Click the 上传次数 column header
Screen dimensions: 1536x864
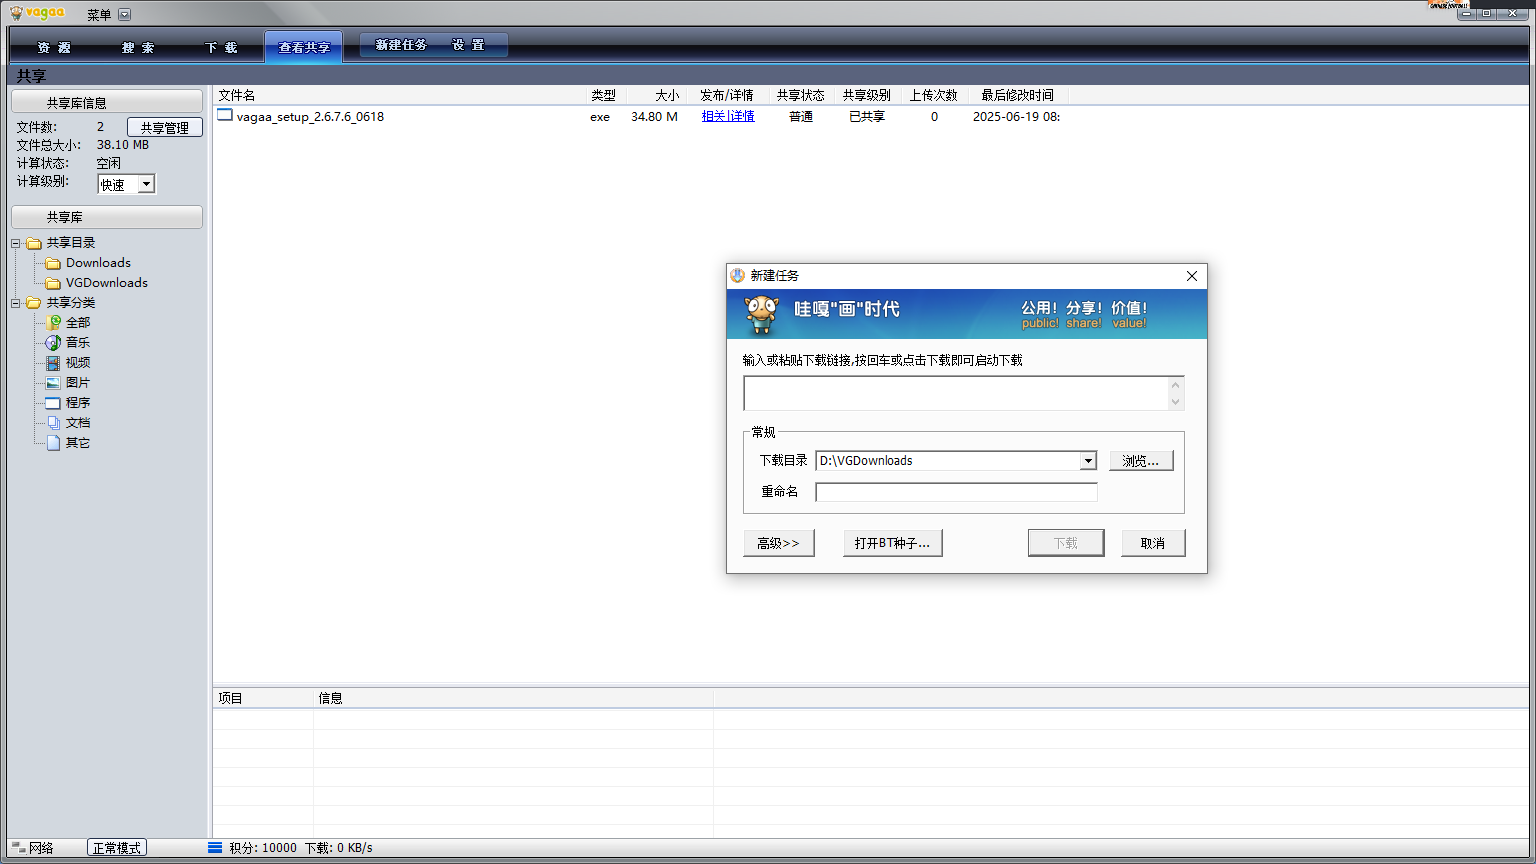click(934, 95)
